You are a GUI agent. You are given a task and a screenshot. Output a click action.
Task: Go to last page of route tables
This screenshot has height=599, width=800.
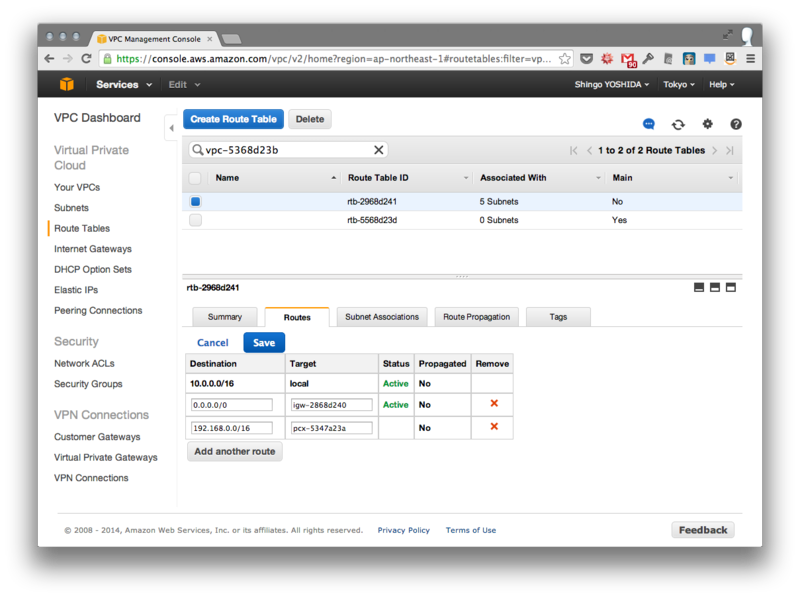(x=730, y=151)
